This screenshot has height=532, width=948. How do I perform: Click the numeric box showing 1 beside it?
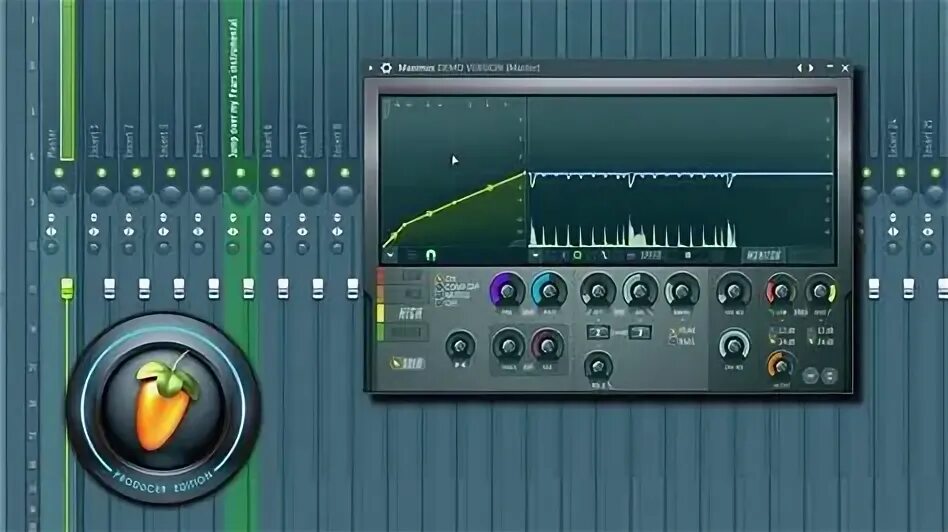click(639, 332)
